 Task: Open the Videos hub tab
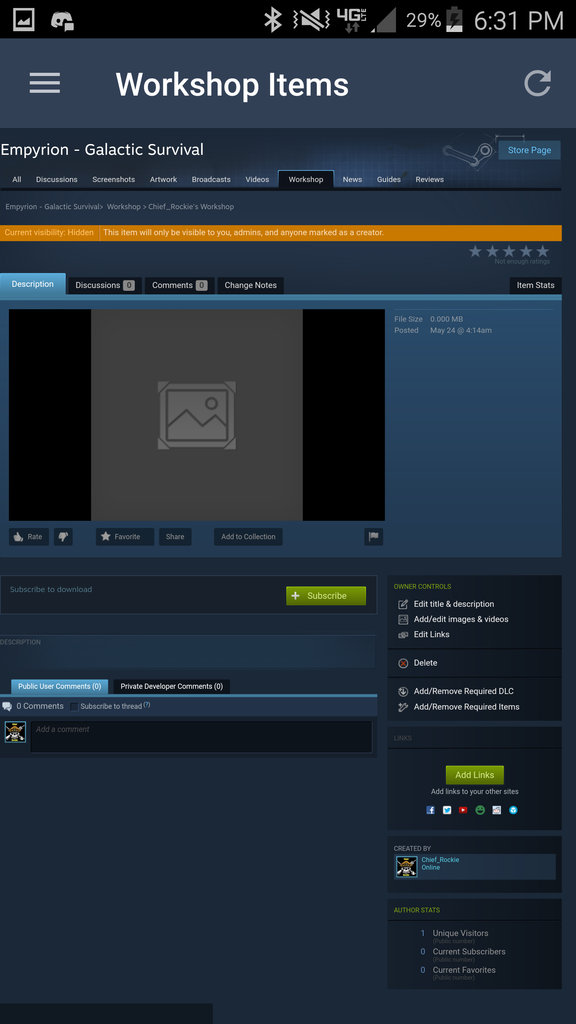(257, 180)
